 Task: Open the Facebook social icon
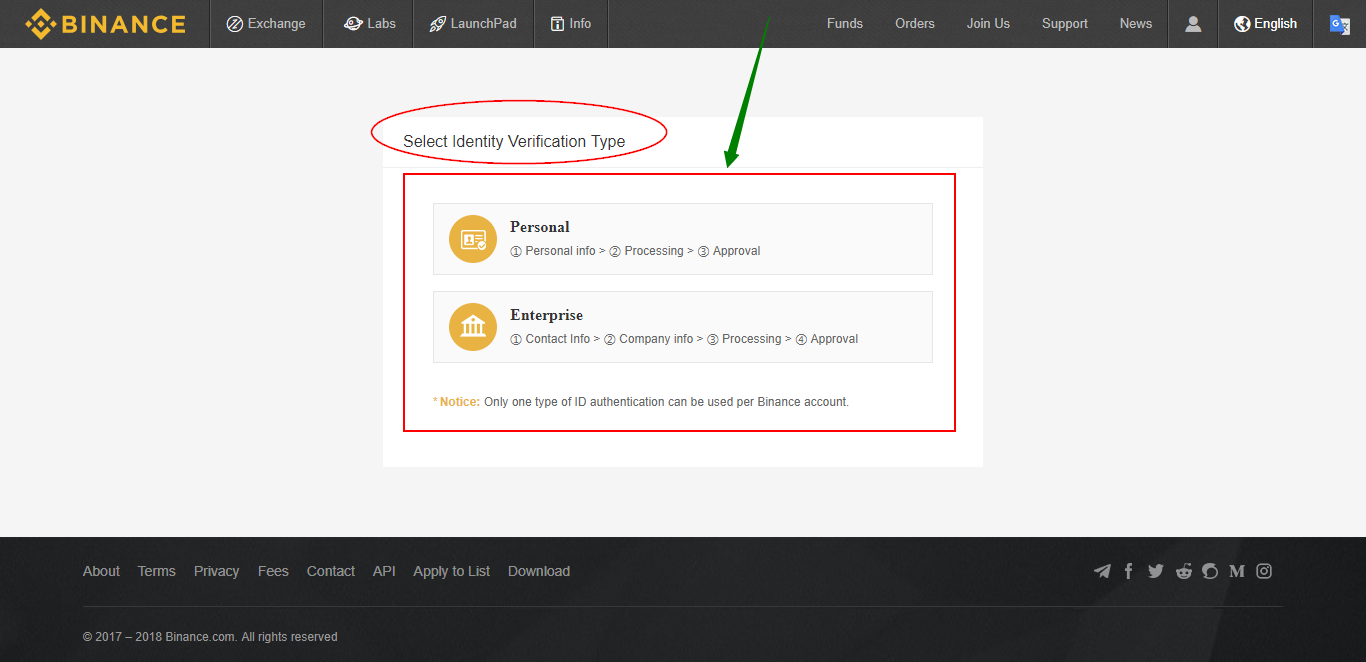(1129, 571)
